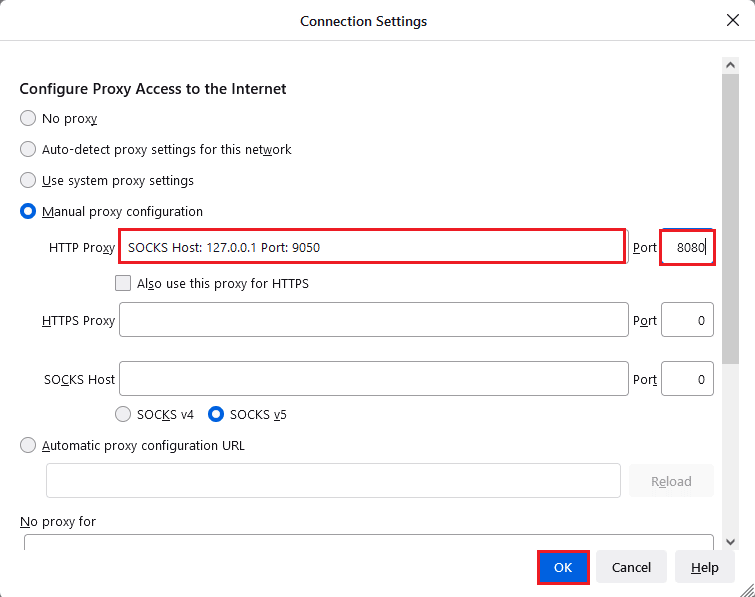Select the No proxy radio option
Image resolution: width=755 pixels, height=597 pixels.
tap(28, 118)
